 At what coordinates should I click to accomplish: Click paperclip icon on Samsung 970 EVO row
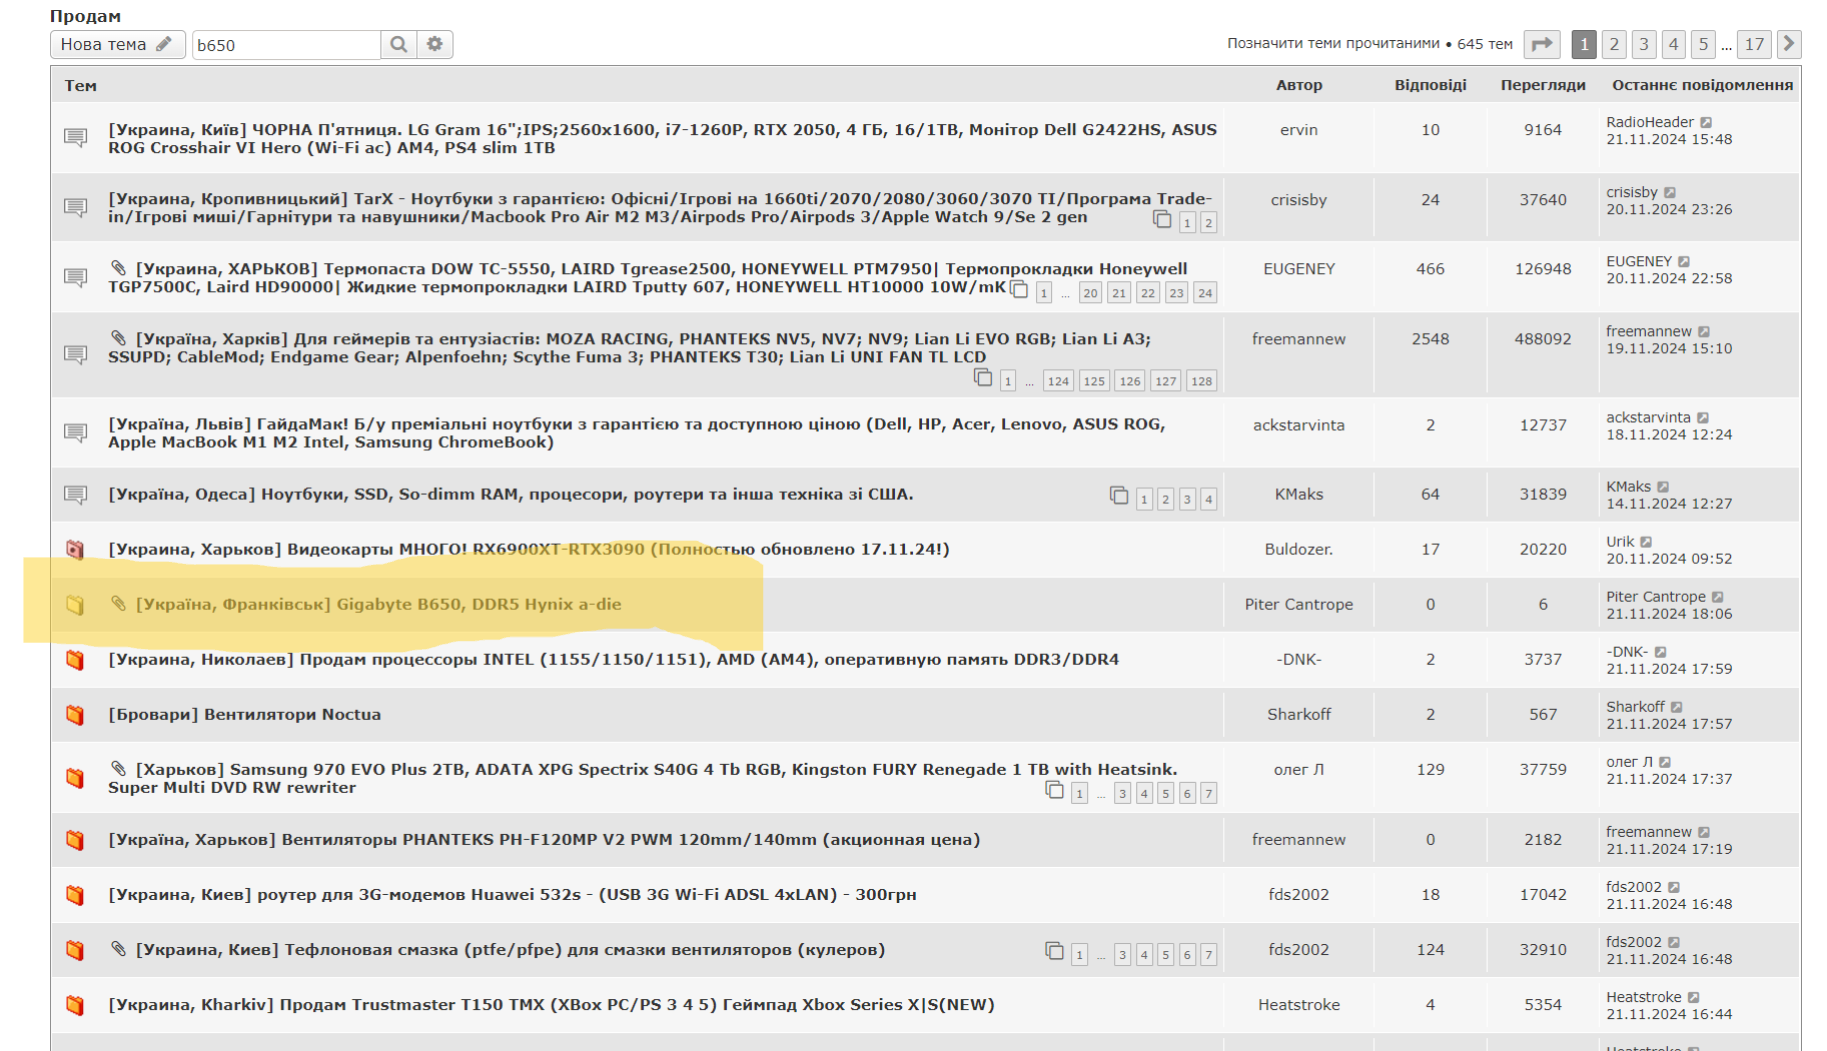pyautogui.click(x=118, y=768)
